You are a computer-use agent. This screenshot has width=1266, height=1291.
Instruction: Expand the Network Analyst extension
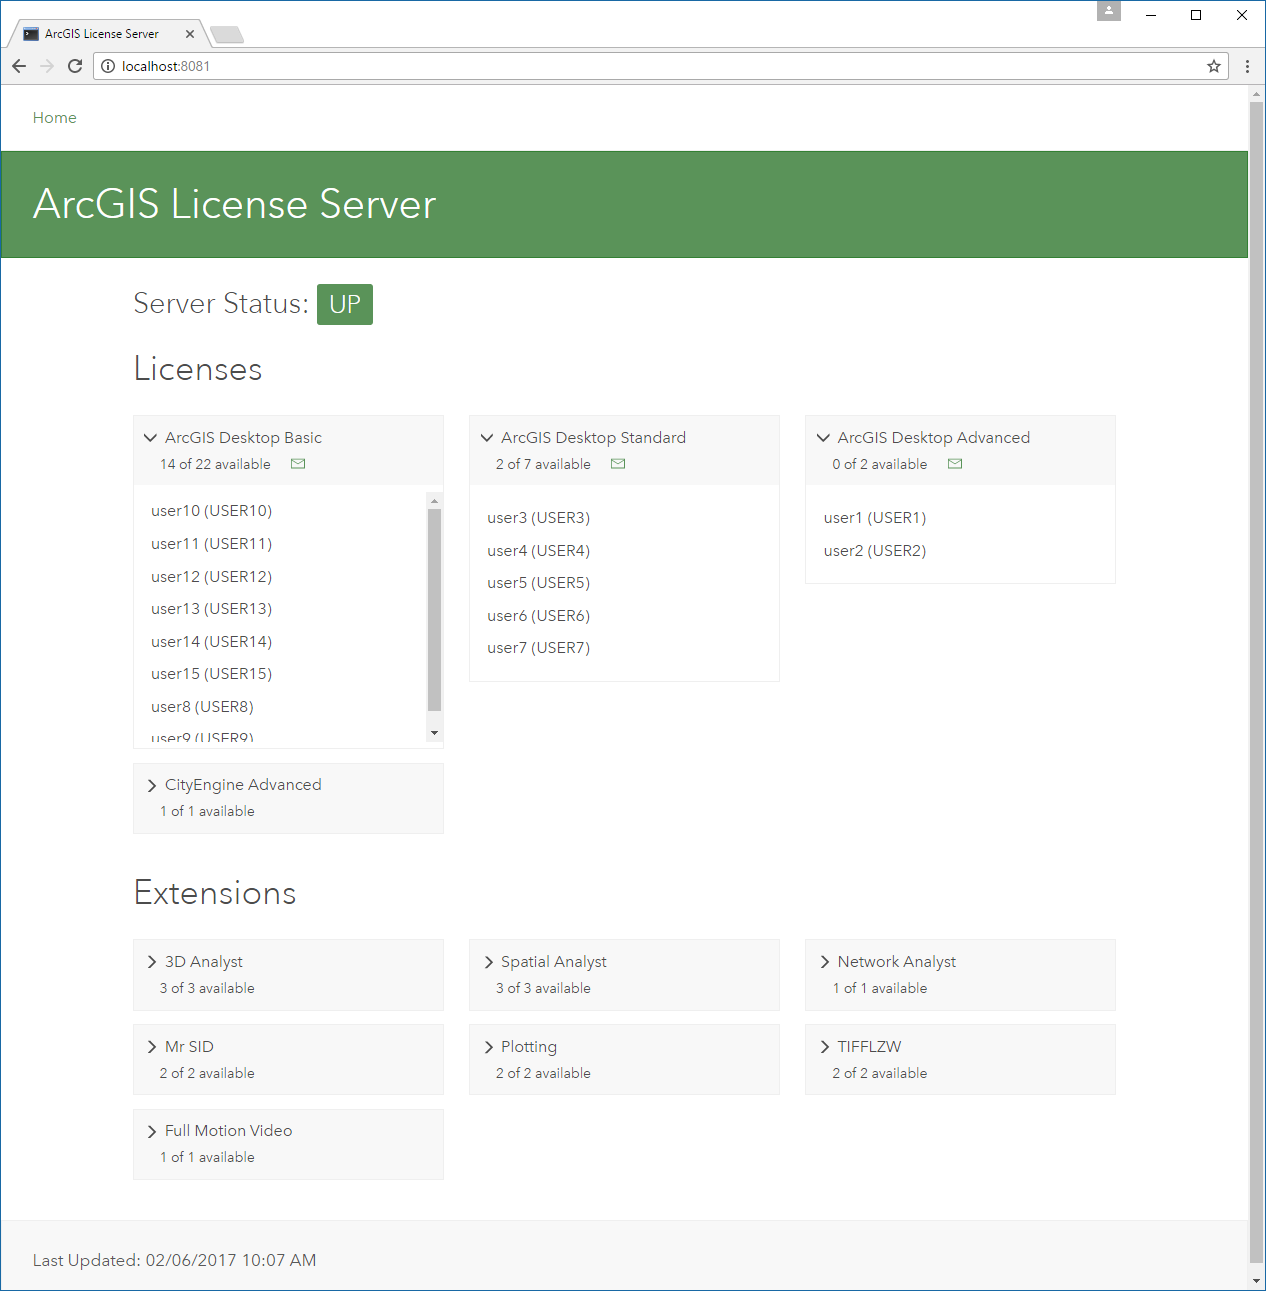[825, 962]
